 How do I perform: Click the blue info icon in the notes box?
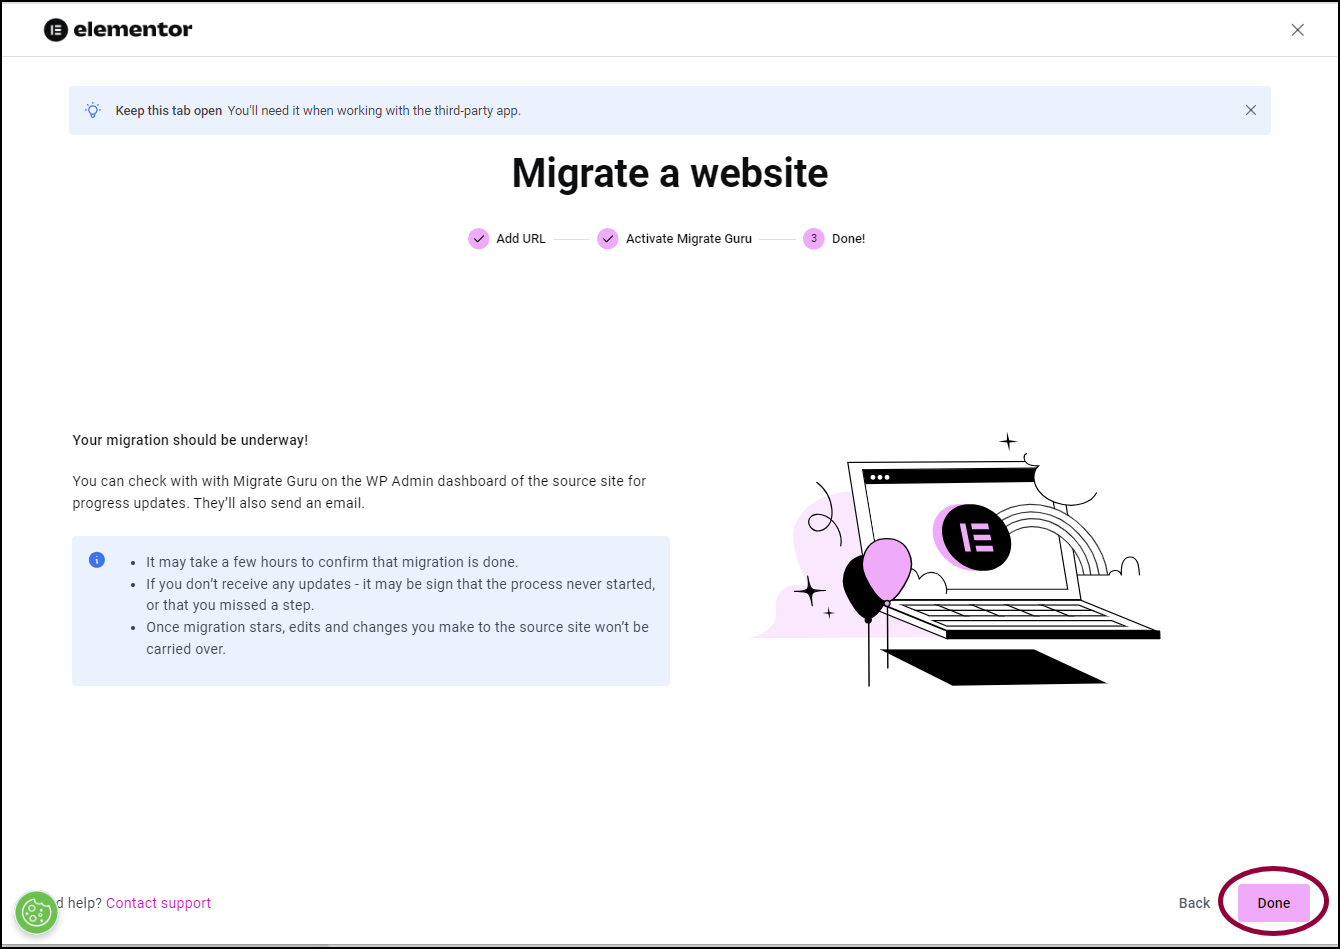tap(97, 560)
